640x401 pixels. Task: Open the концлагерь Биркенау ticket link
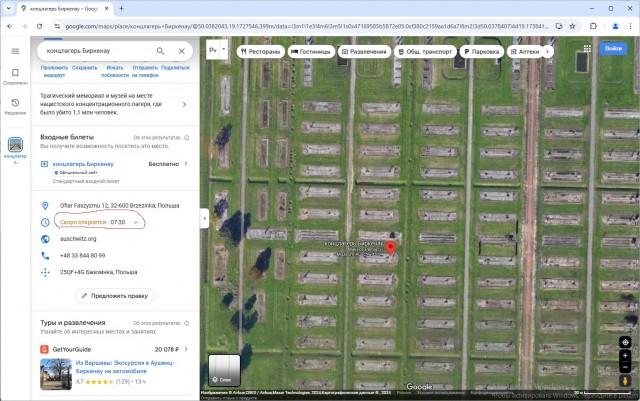coord(83,164)
